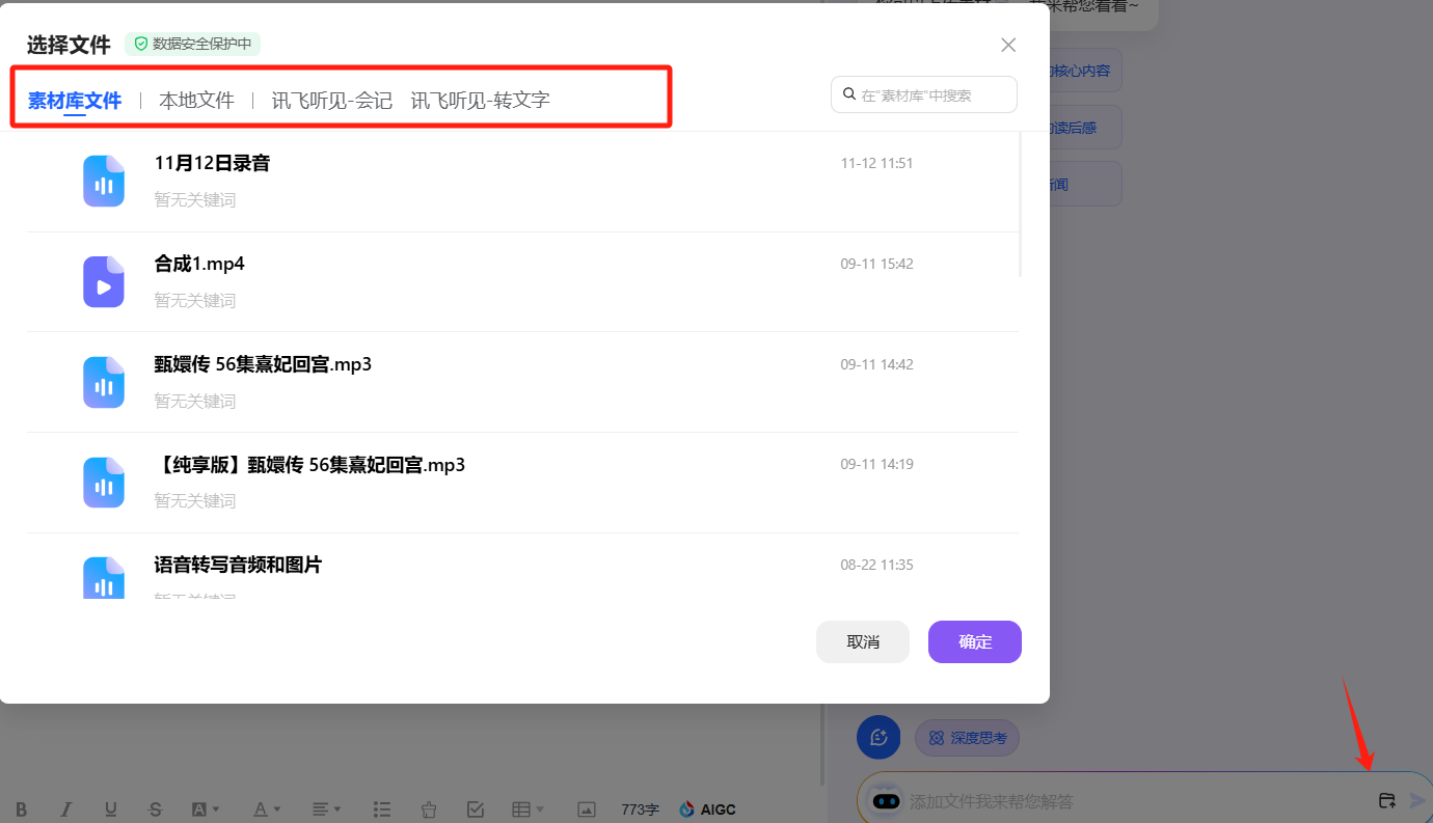The height and width of the screenshot is (823, 1433).
Task: Choose the file 【纯享版】甄嬛传 56集熹妃回宫.mp3
Action: click(309, 465)
